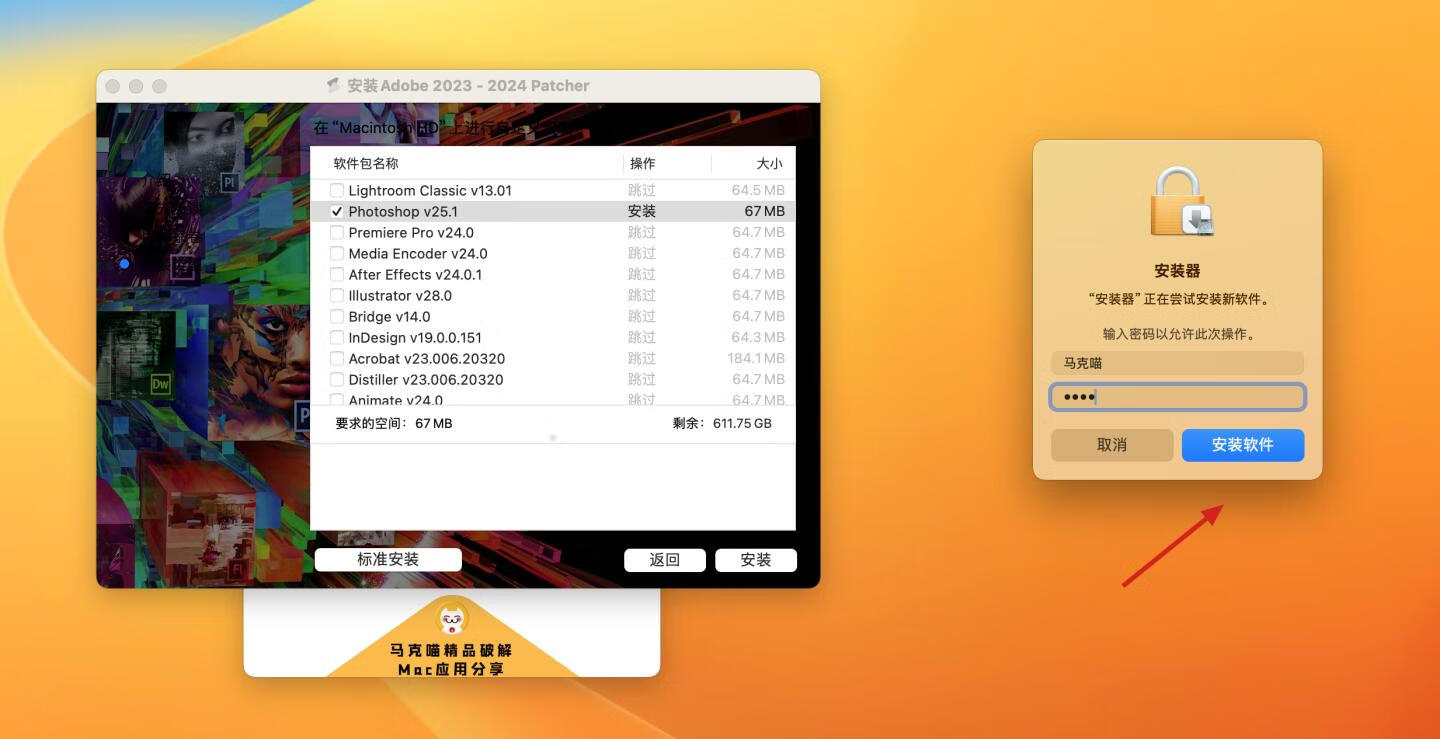Click the 剩余: 611.75 GB text
1440x739 pixels.
723,423
